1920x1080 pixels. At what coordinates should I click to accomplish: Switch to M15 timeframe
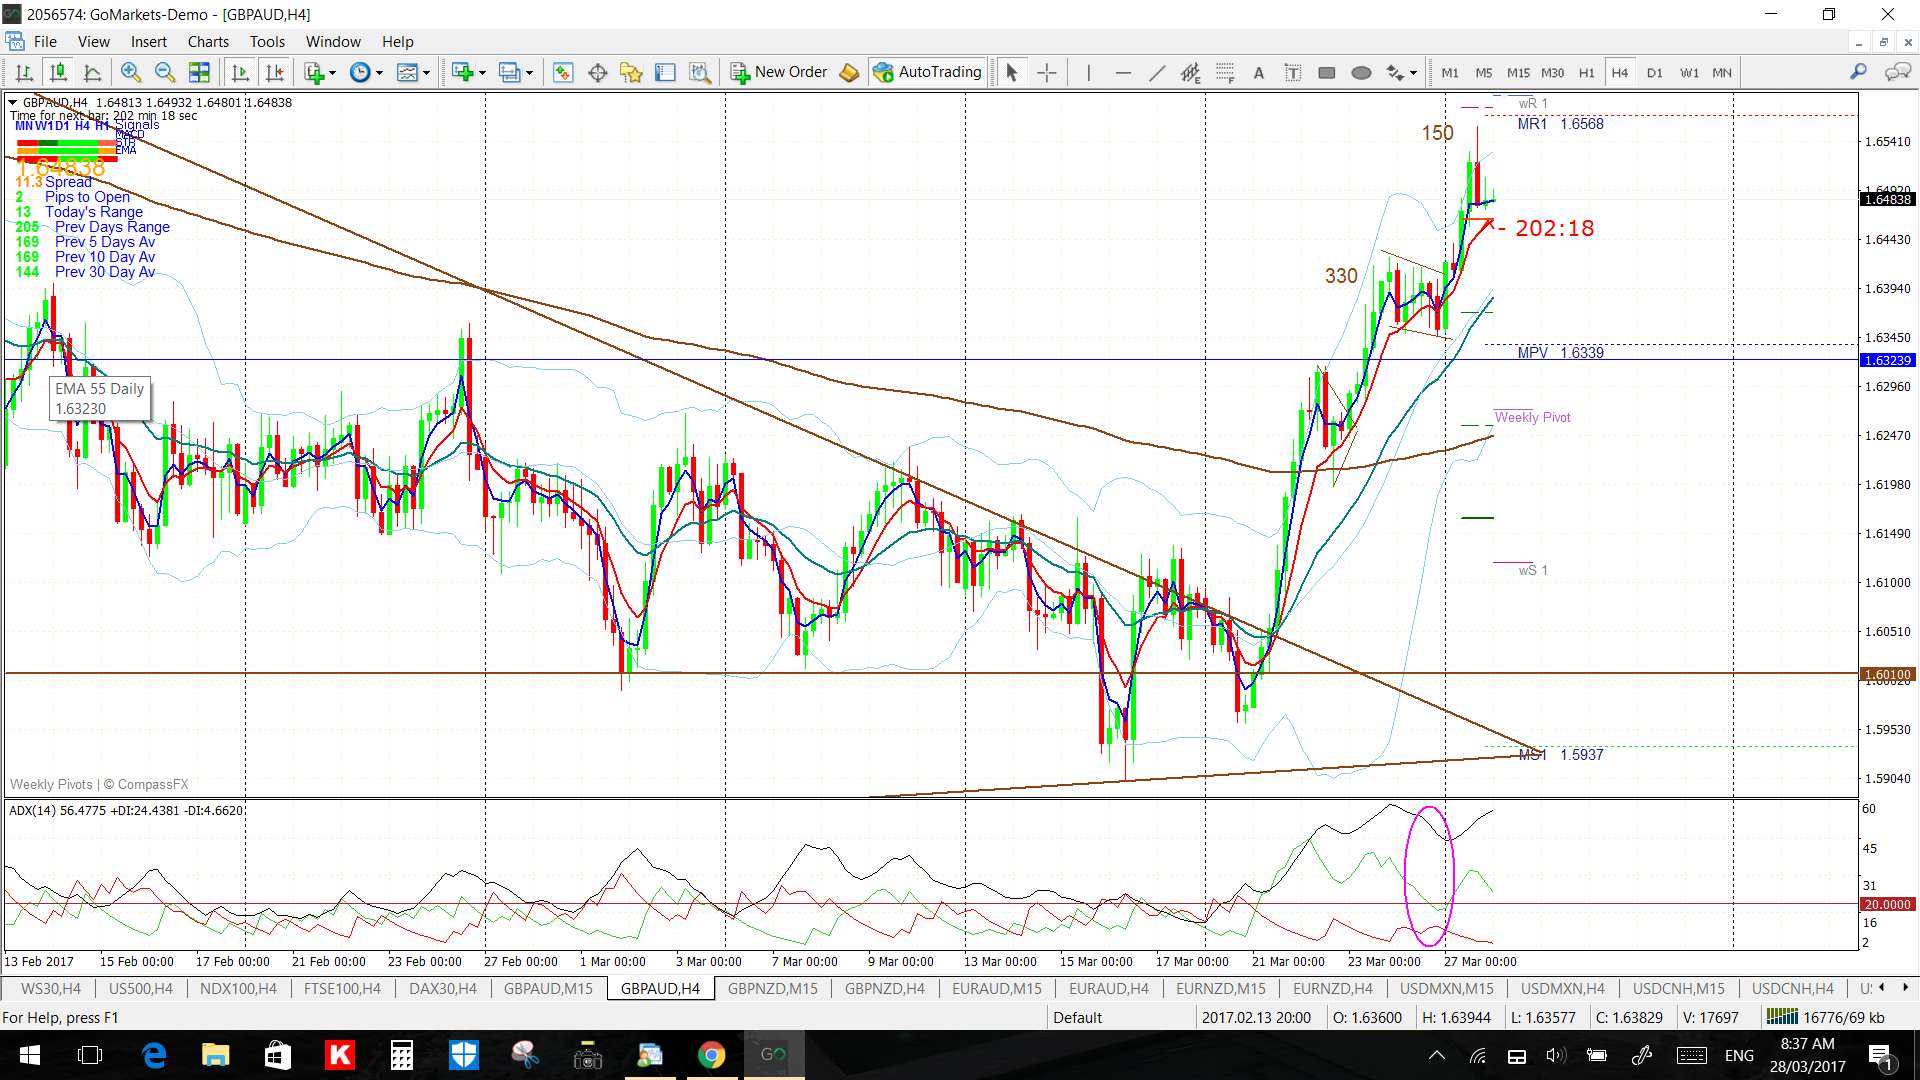point(1518,72)
